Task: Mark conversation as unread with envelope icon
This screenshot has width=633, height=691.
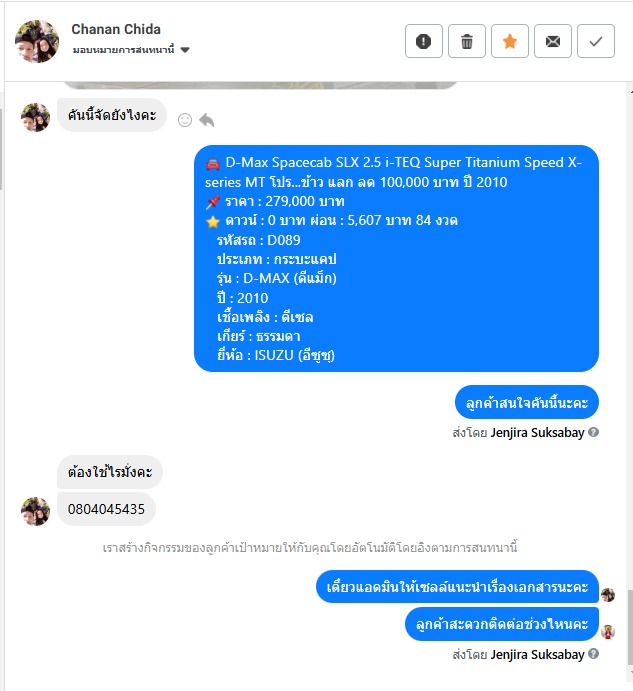Action: [x=553, y=41]
